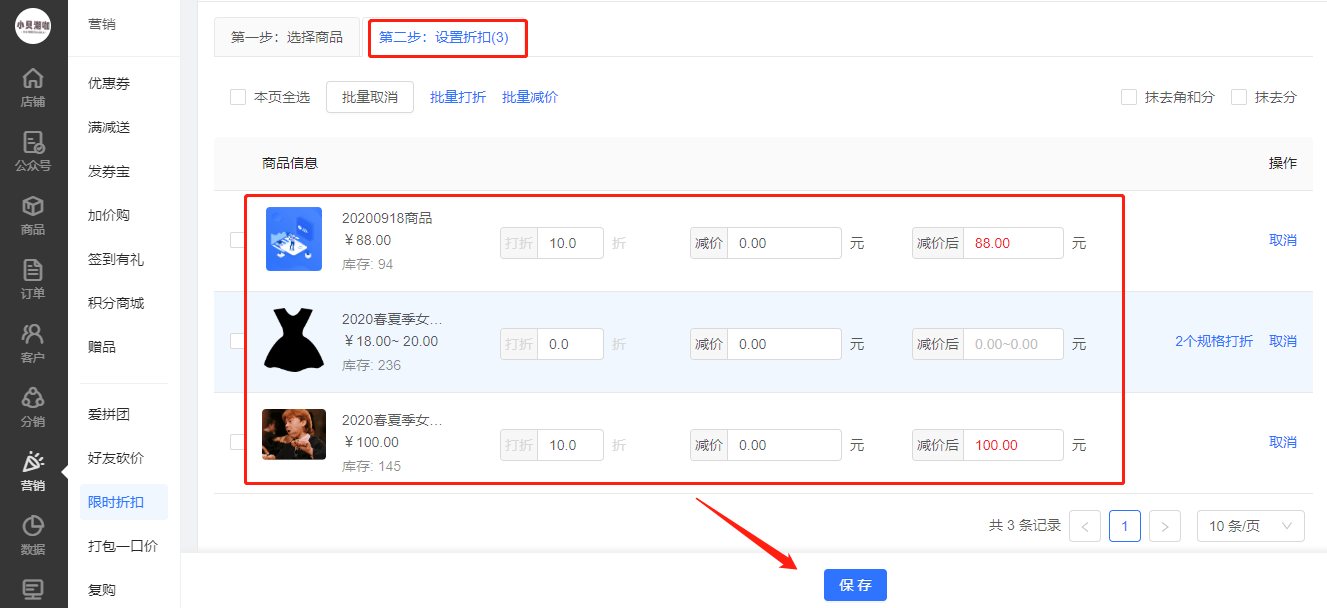1327x608 pixels.
Task: Open the 客户 section
Action: pos(33,342)
